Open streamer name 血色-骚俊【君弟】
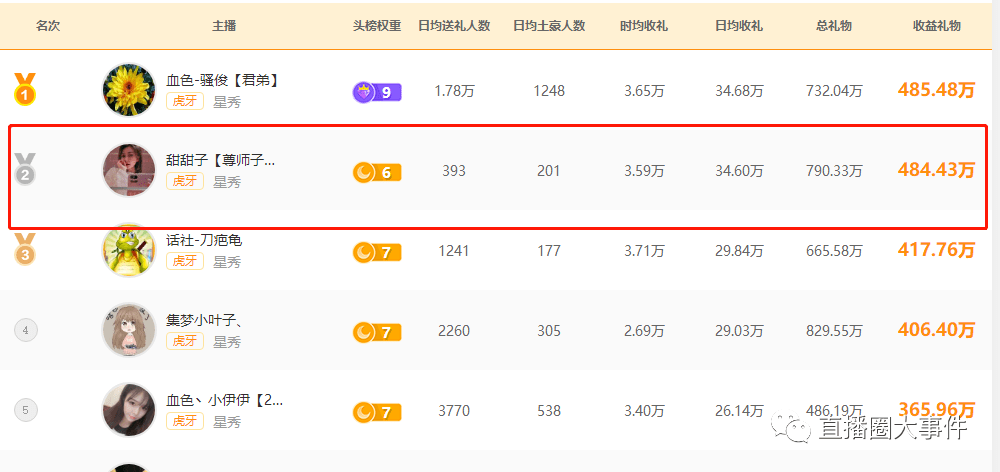 tap(222, 80)
